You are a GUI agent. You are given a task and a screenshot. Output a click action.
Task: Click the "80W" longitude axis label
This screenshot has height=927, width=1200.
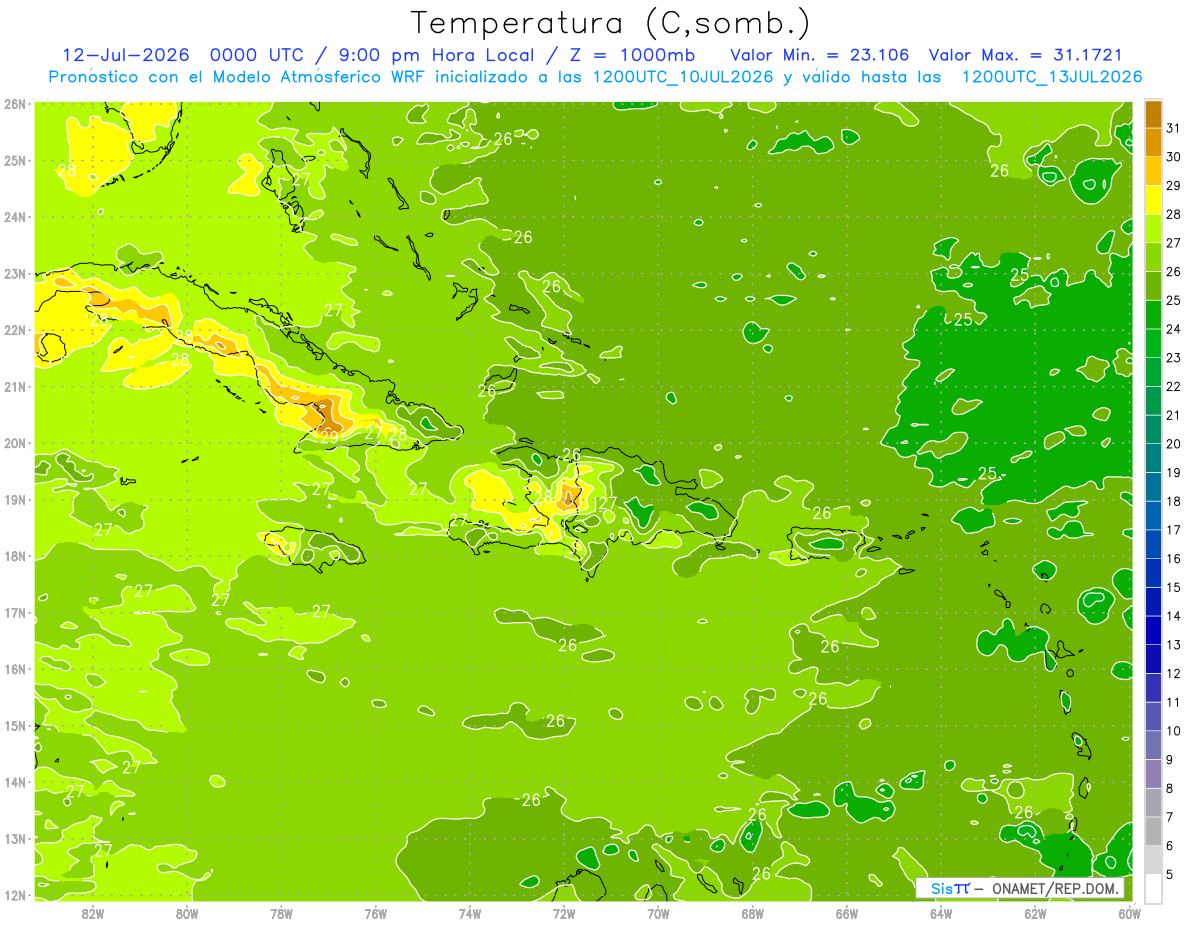(x=187, y=912)
